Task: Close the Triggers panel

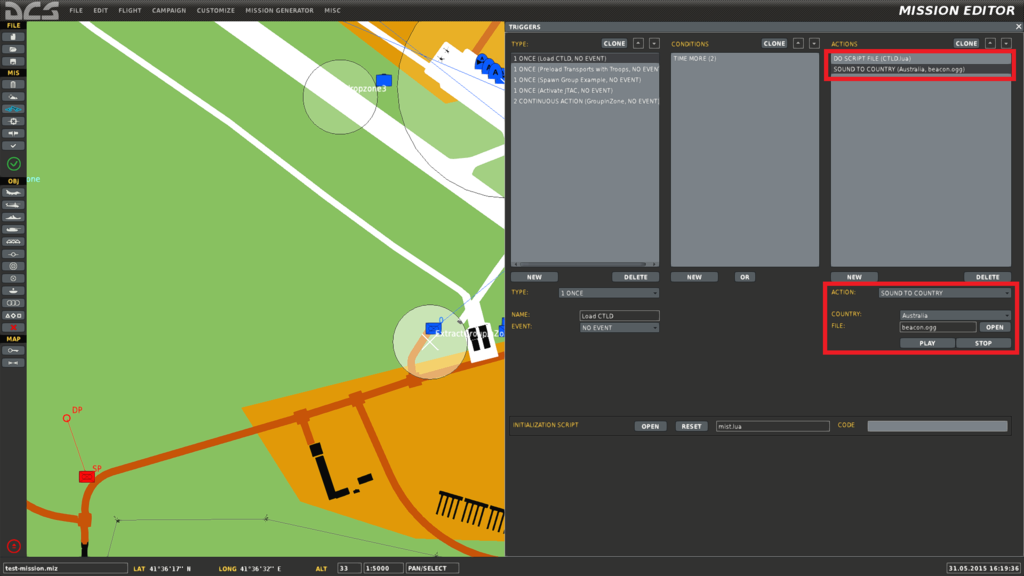Action: 1004,27
